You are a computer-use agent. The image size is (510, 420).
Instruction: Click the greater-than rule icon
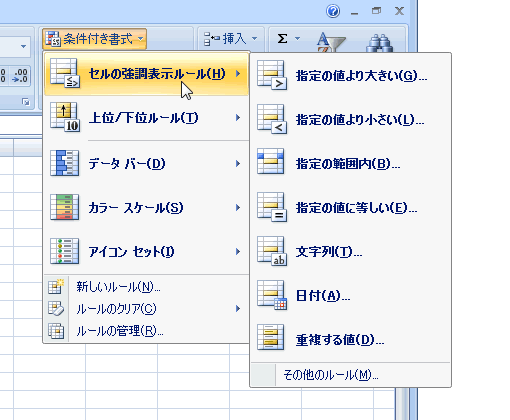[x=272, y=75]
